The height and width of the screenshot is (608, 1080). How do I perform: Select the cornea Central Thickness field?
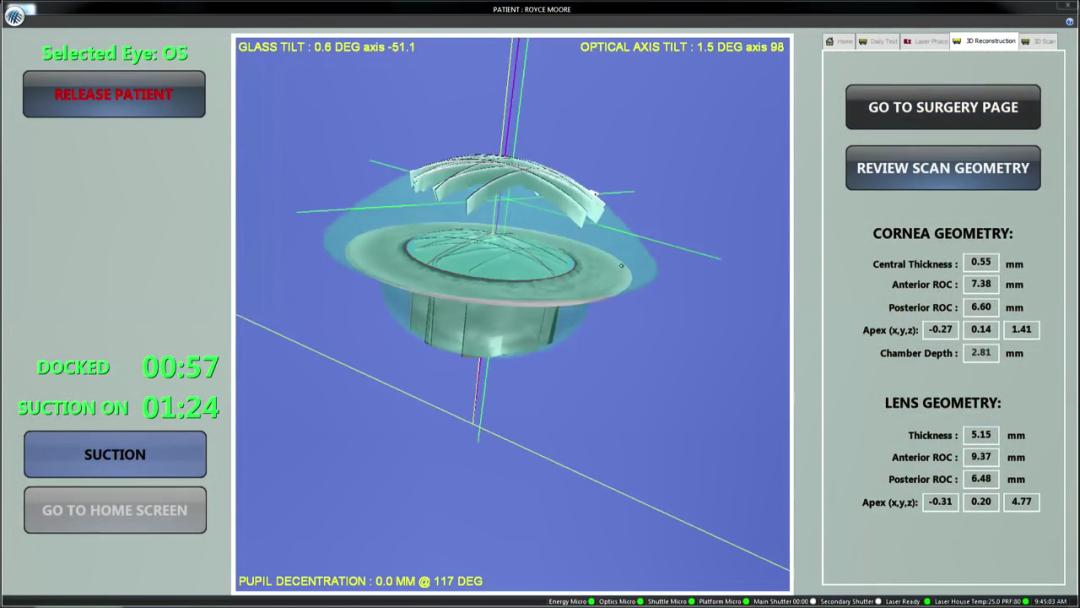tap(981, 263)
